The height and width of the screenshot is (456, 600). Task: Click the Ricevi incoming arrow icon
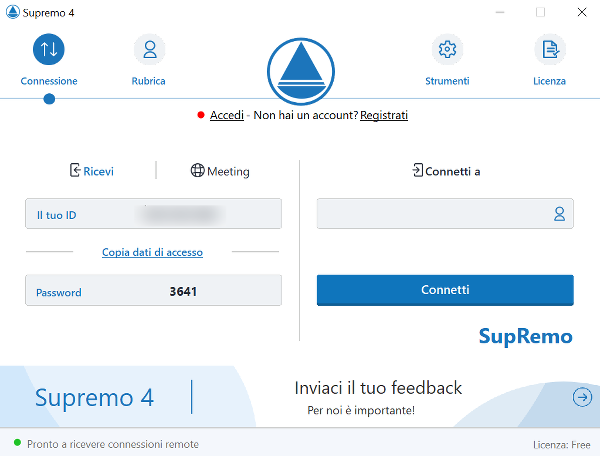[75, 170]
